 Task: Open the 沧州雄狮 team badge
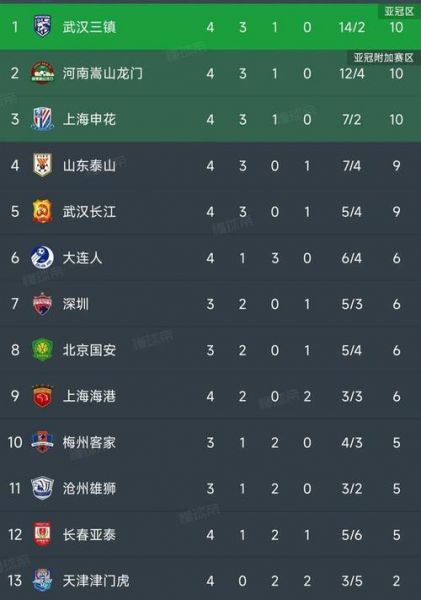click(42, 488)
